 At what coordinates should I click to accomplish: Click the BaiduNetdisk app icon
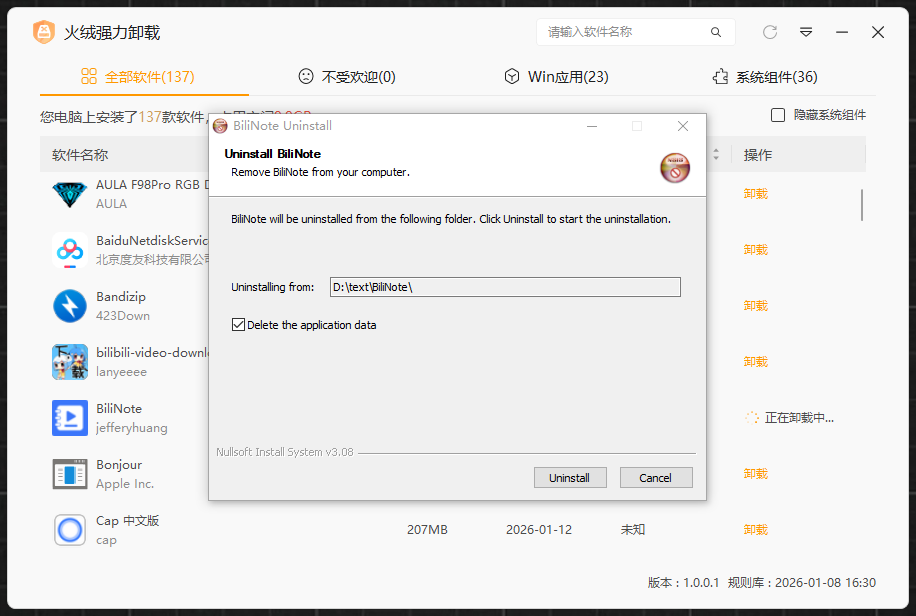[70, 250]
